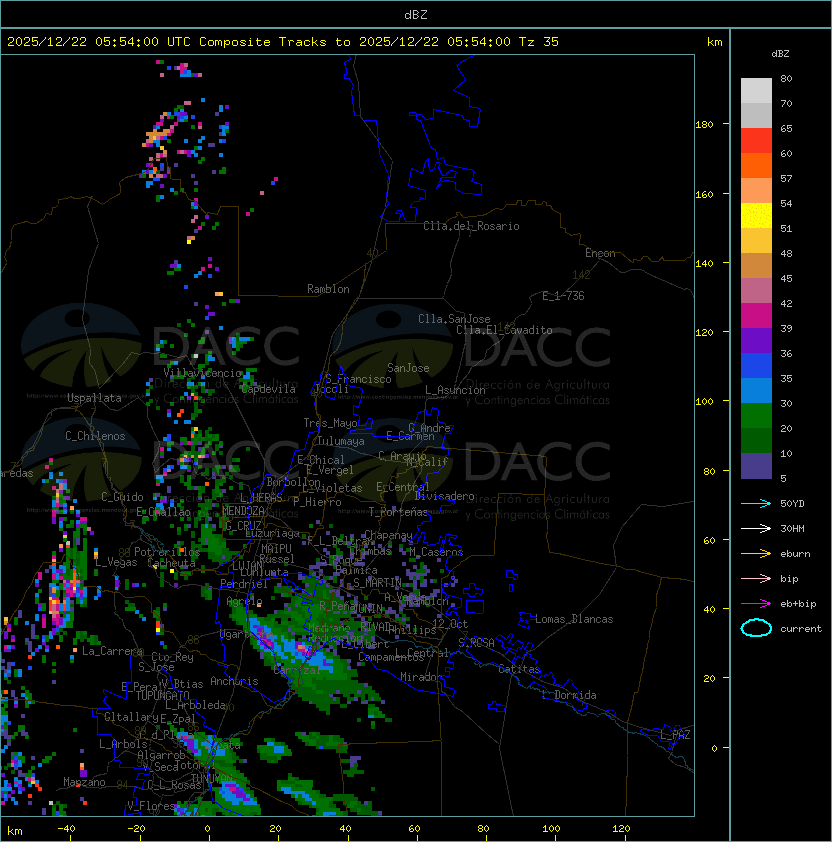832x842 pixels.
Task: Click the 'E_1-736' map label
Action: 563,296
